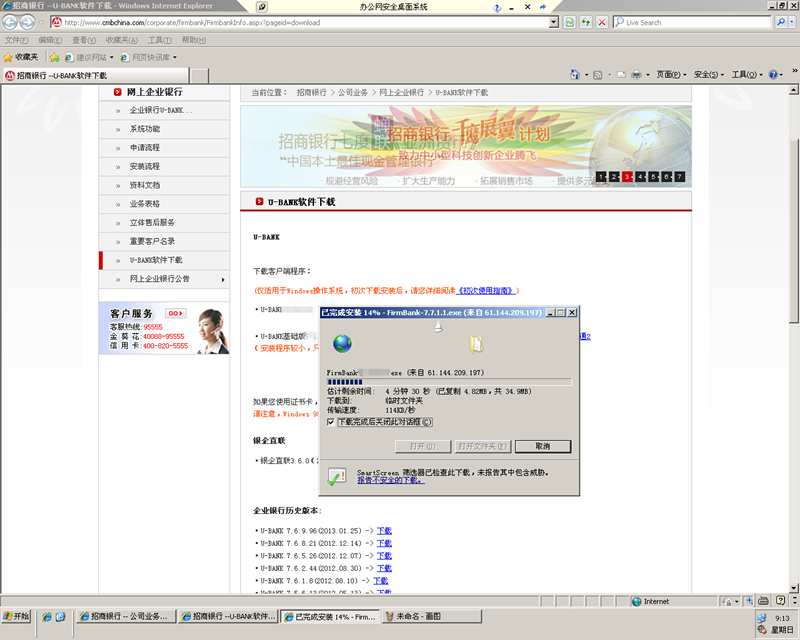
Task: Click the Live Search magnifier button
Action: click(x=781, y=22)
